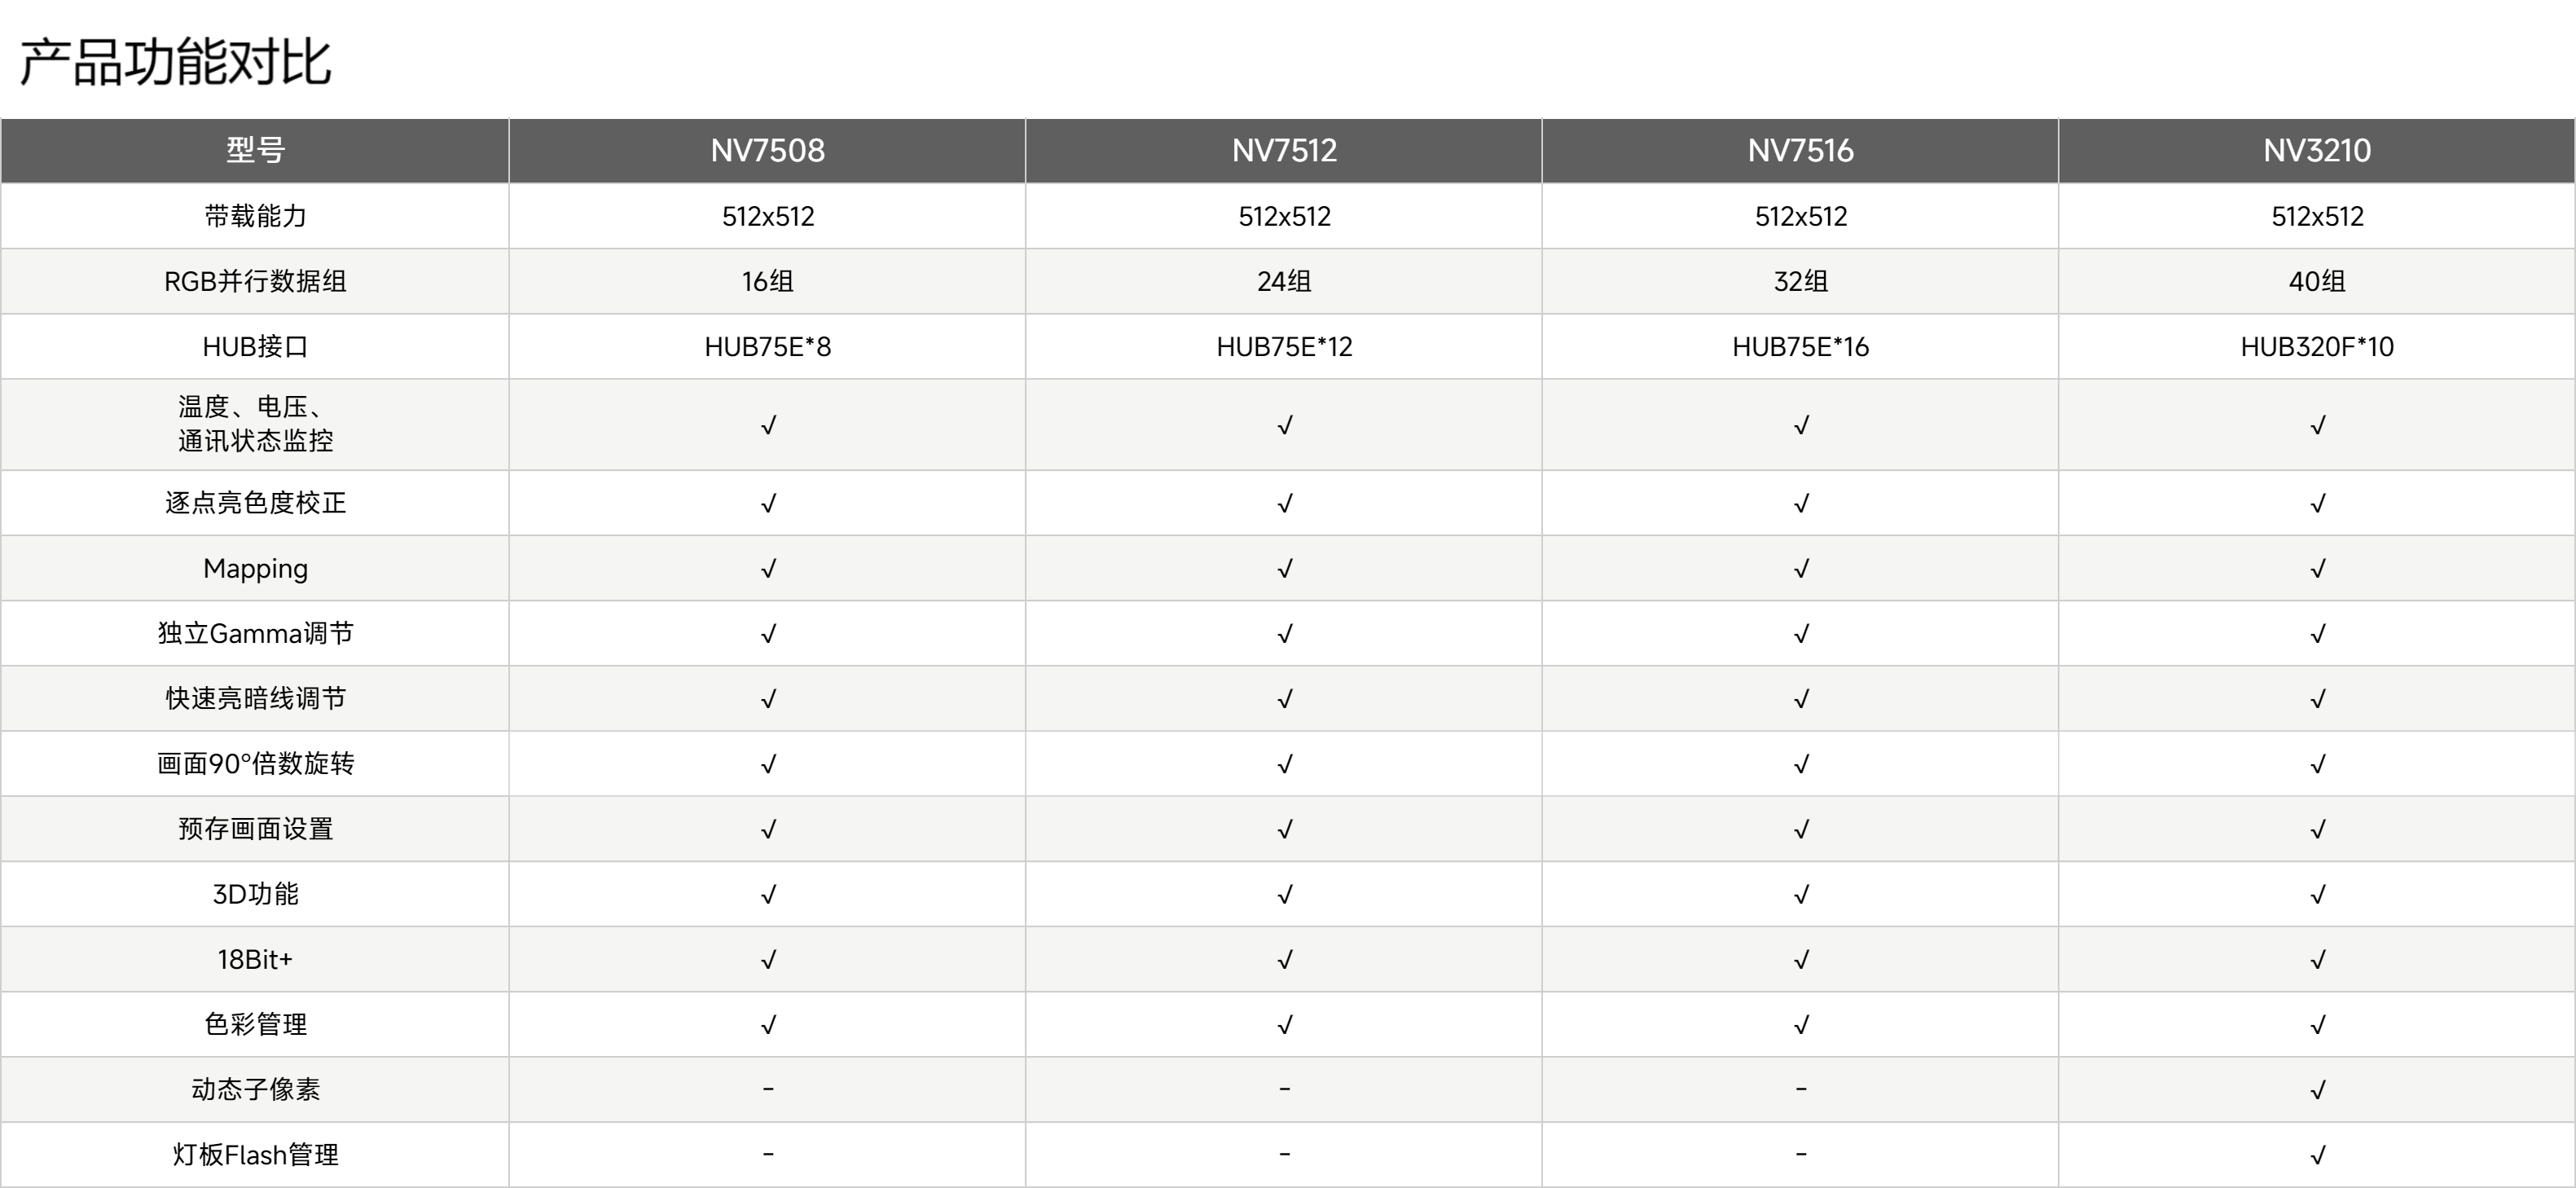Click the NV7516 column header
Screen dimensions: 2576x1188
click(1800, 151)
